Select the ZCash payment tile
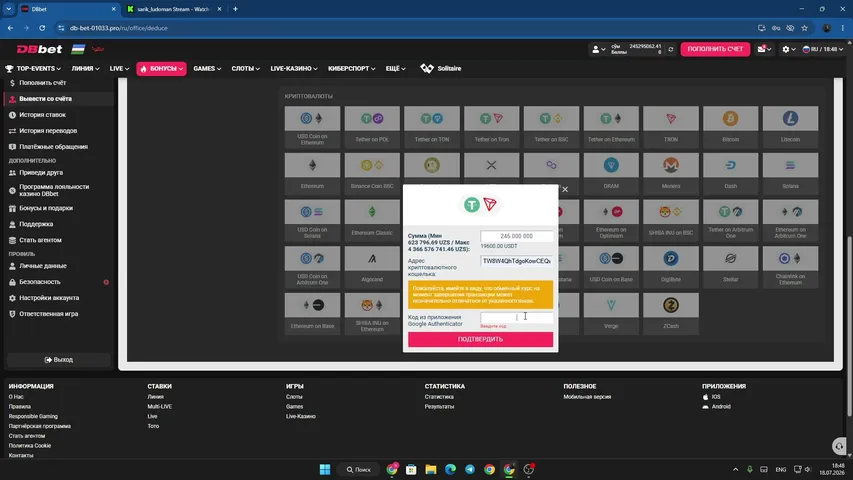The image size is (853, 480). (x=671, y=313)
